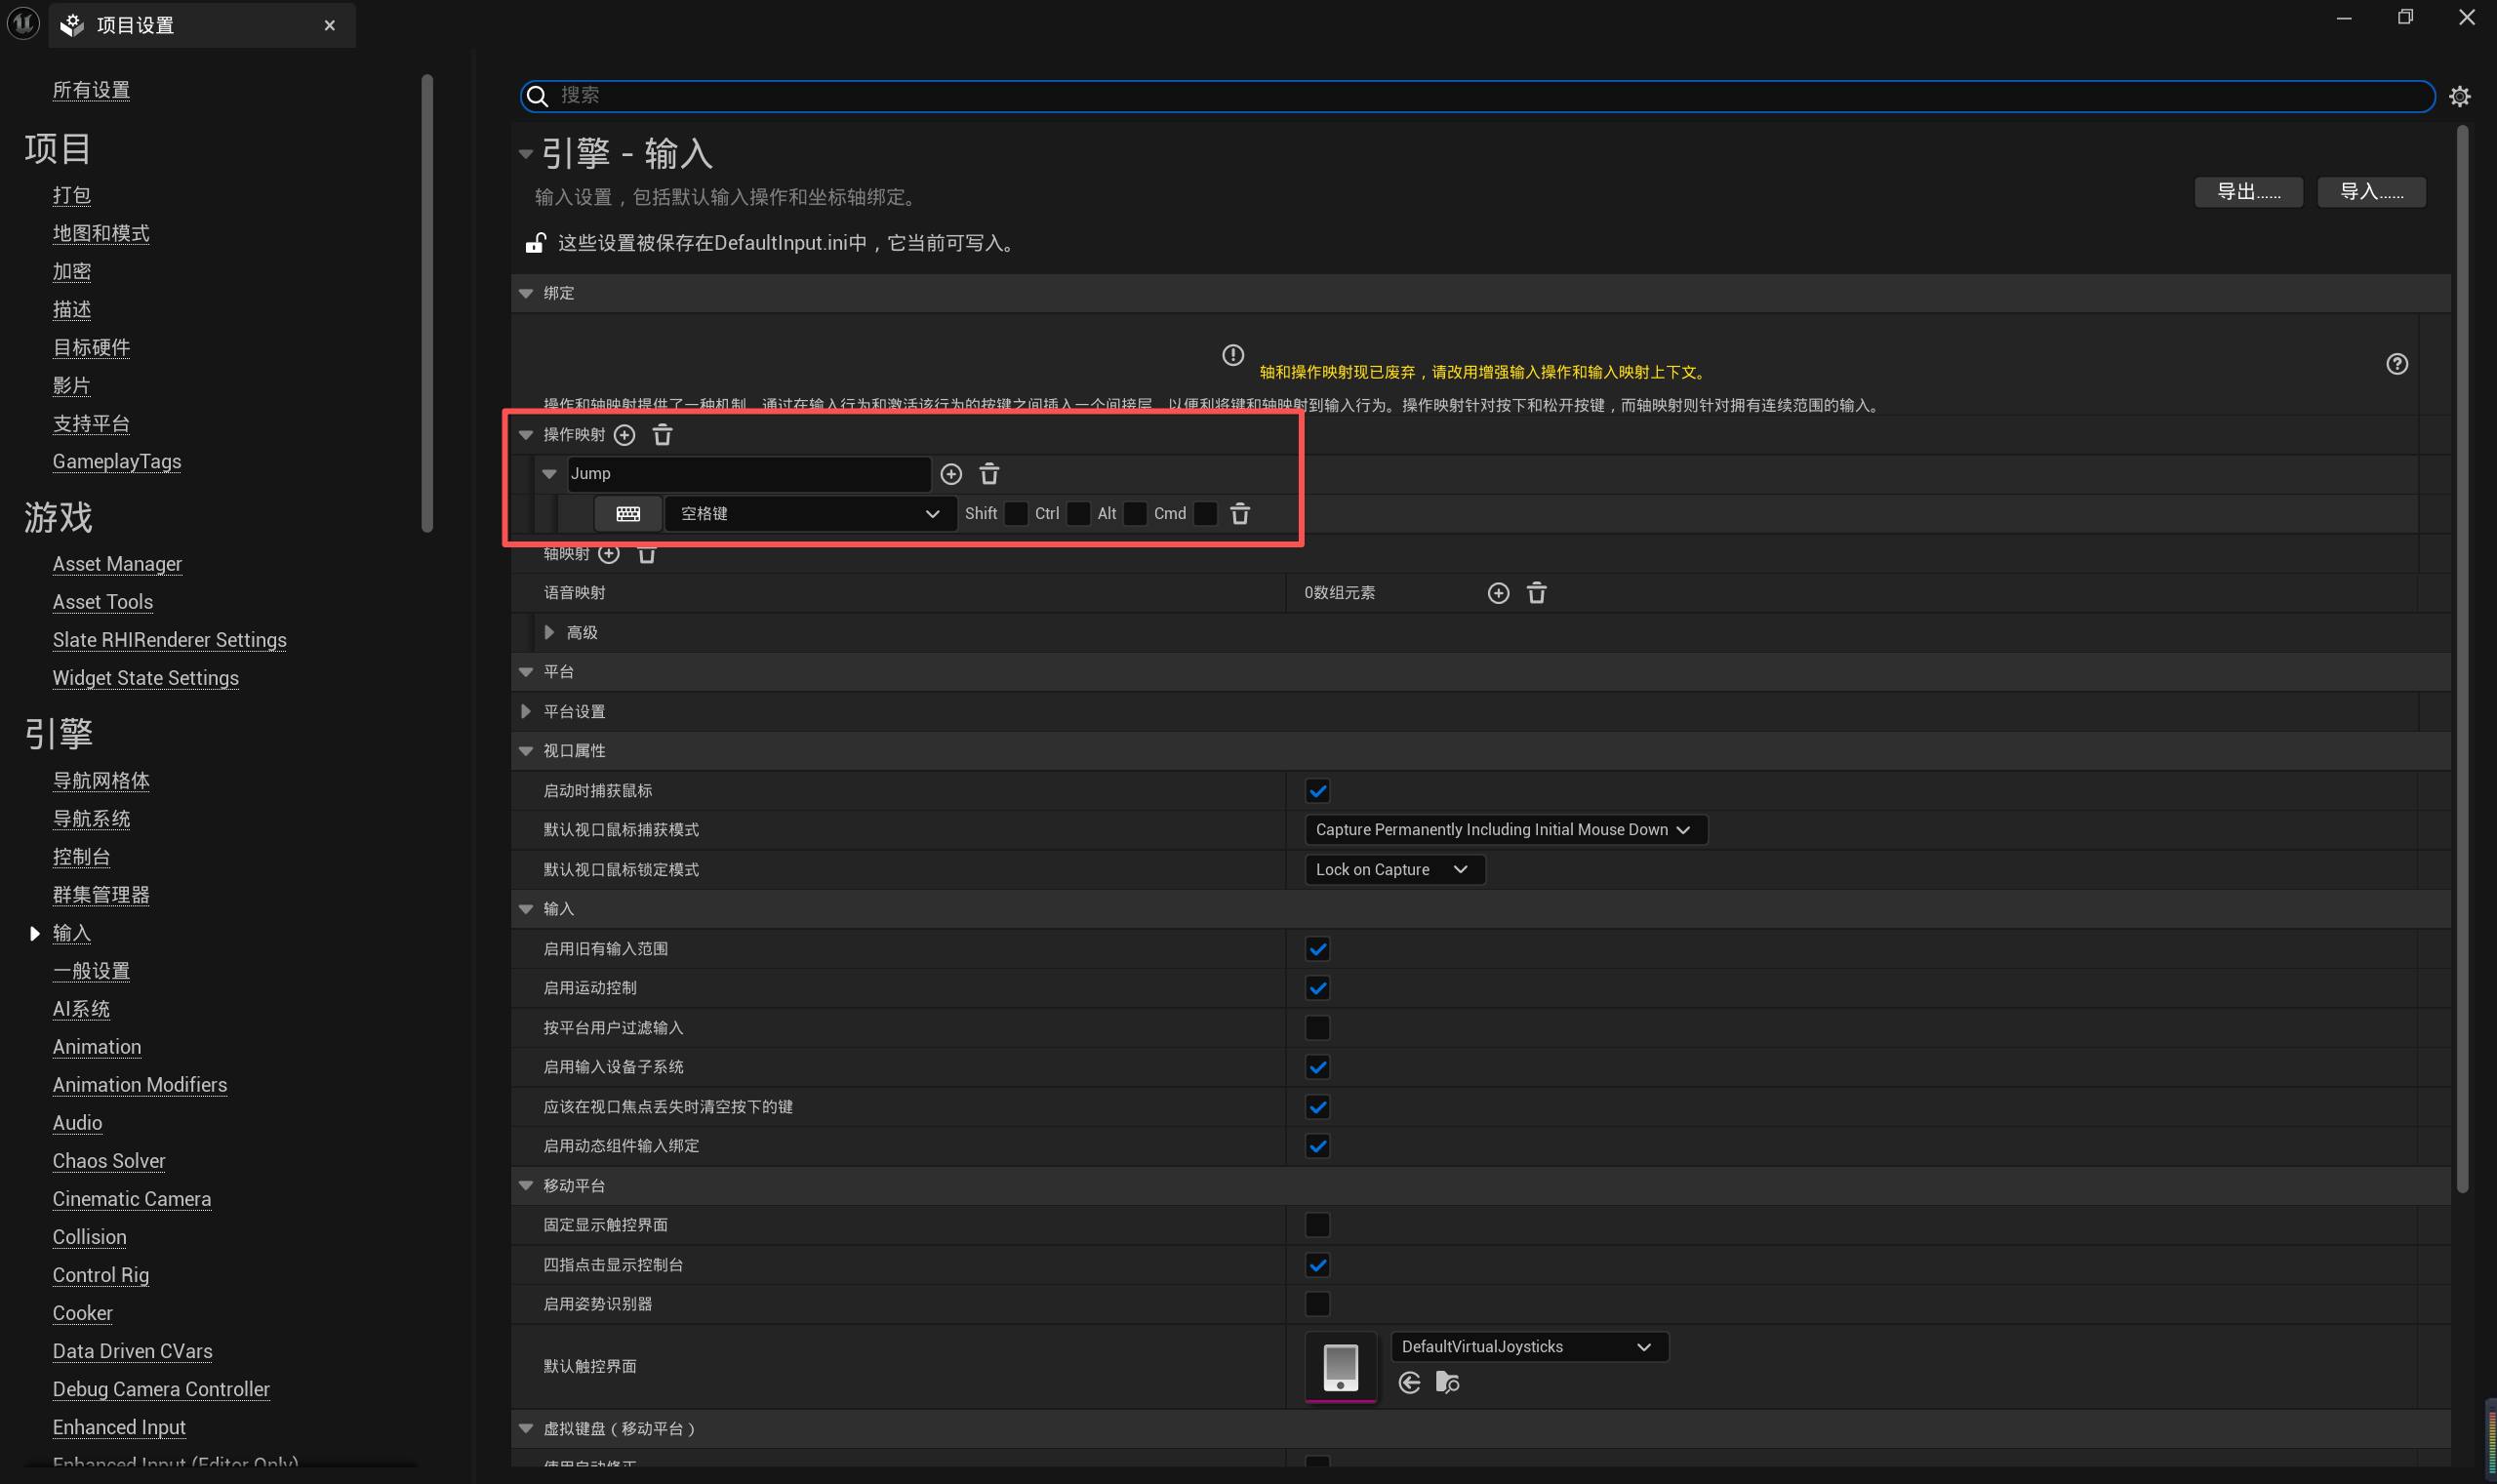The height and width of the screenshot is (1484, 2497).
Task: Open the settings gear next to search
Action: click(x=2459, y=96)
